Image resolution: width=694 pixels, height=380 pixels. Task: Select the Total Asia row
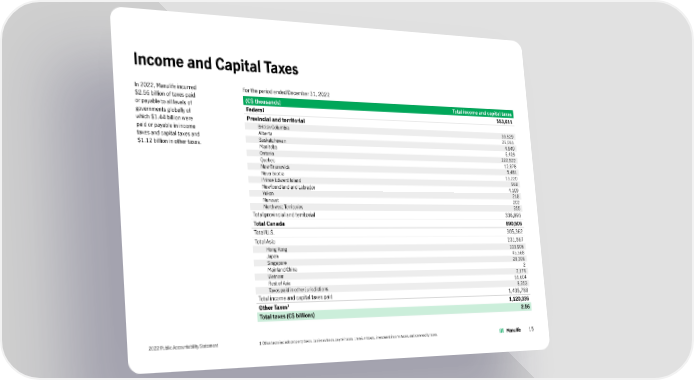point(389,241)
